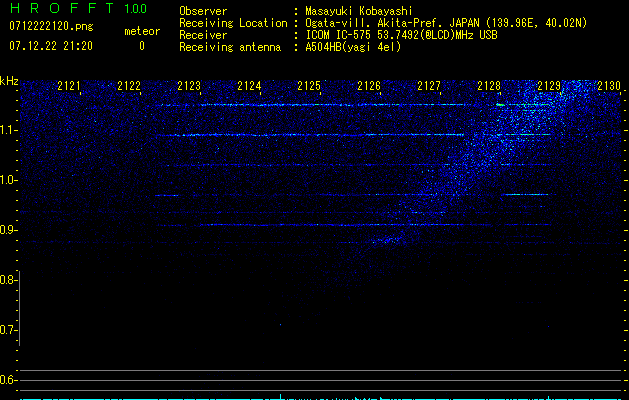Viewport: 629px width, 400px height.
Task: Select observer name Masayuki Kobayashi
Action: point(359,11)
